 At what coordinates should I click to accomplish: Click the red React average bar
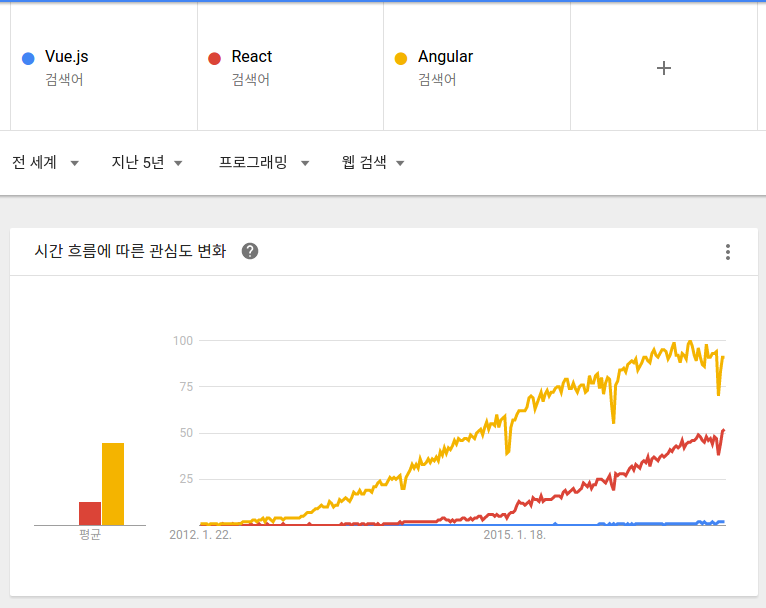coord(90,513)
